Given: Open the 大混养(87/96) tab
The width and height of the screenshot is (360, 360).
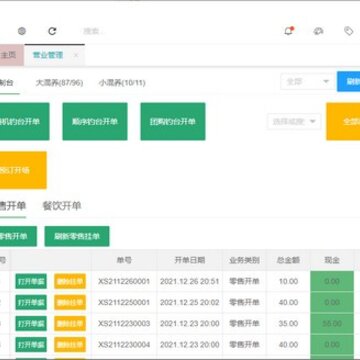Looking at the screenshot, I should click(59, 83).
